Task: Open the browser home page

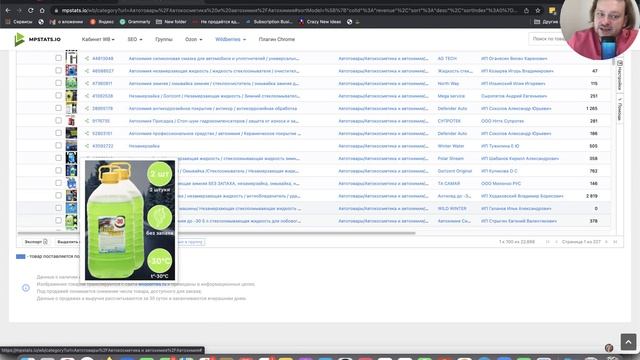Action: point(42,11)
